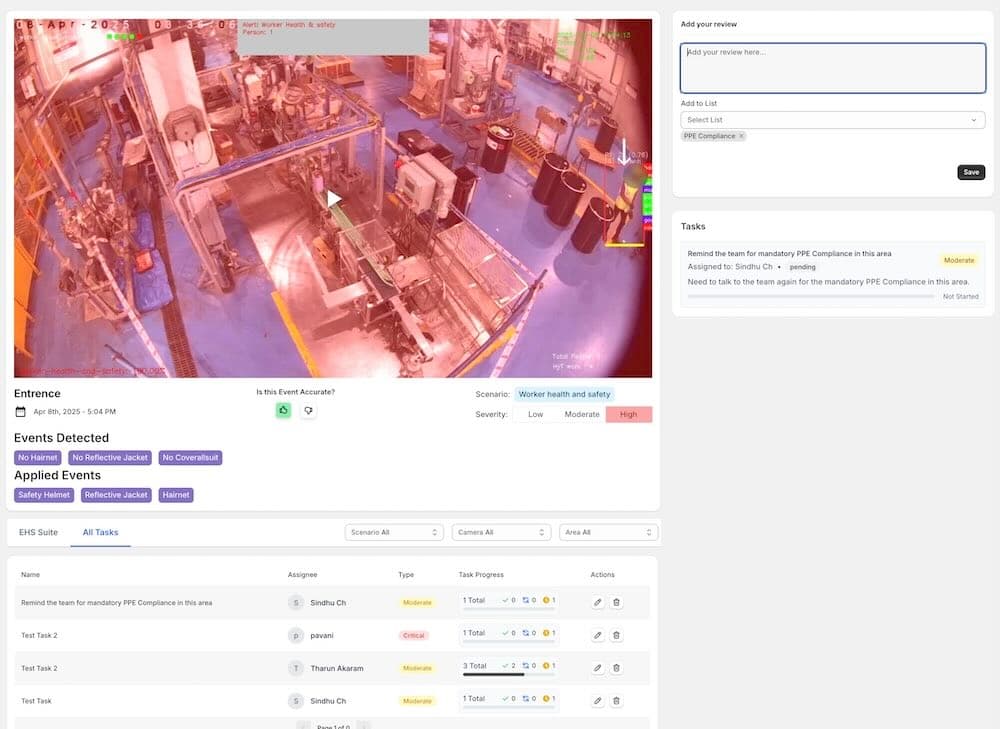Edit the Test Task 2 assigned to pavani
This screenshot has width=1000, height=729.
[x=597, y=635]
